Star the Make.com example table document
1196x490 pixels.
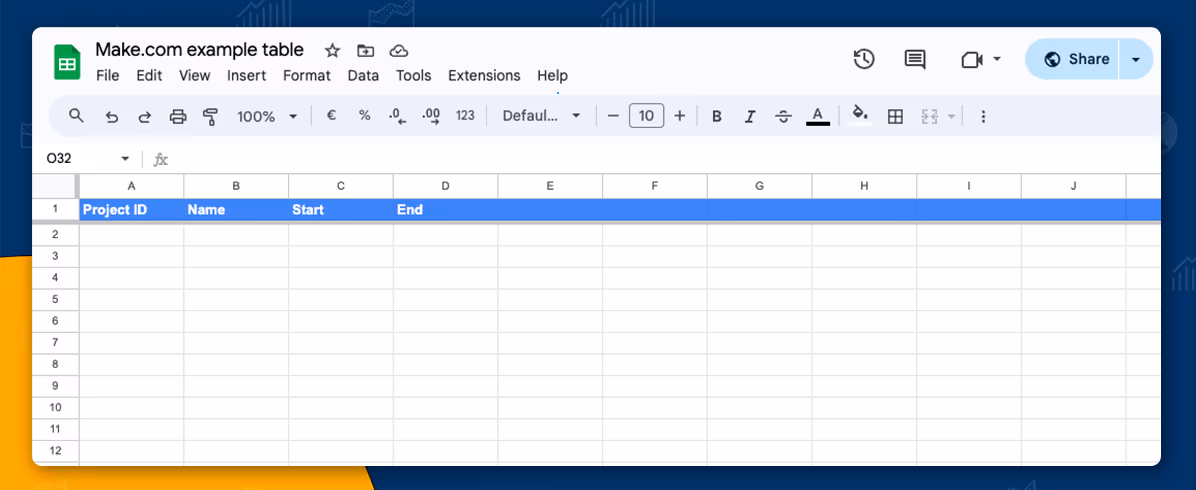(x=333, y=51)
